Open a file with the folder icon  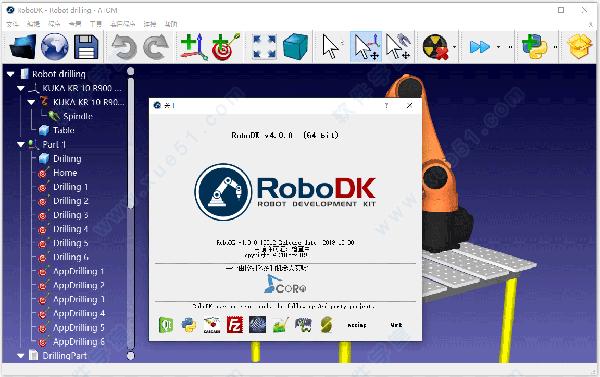click(x=23, y=47)
